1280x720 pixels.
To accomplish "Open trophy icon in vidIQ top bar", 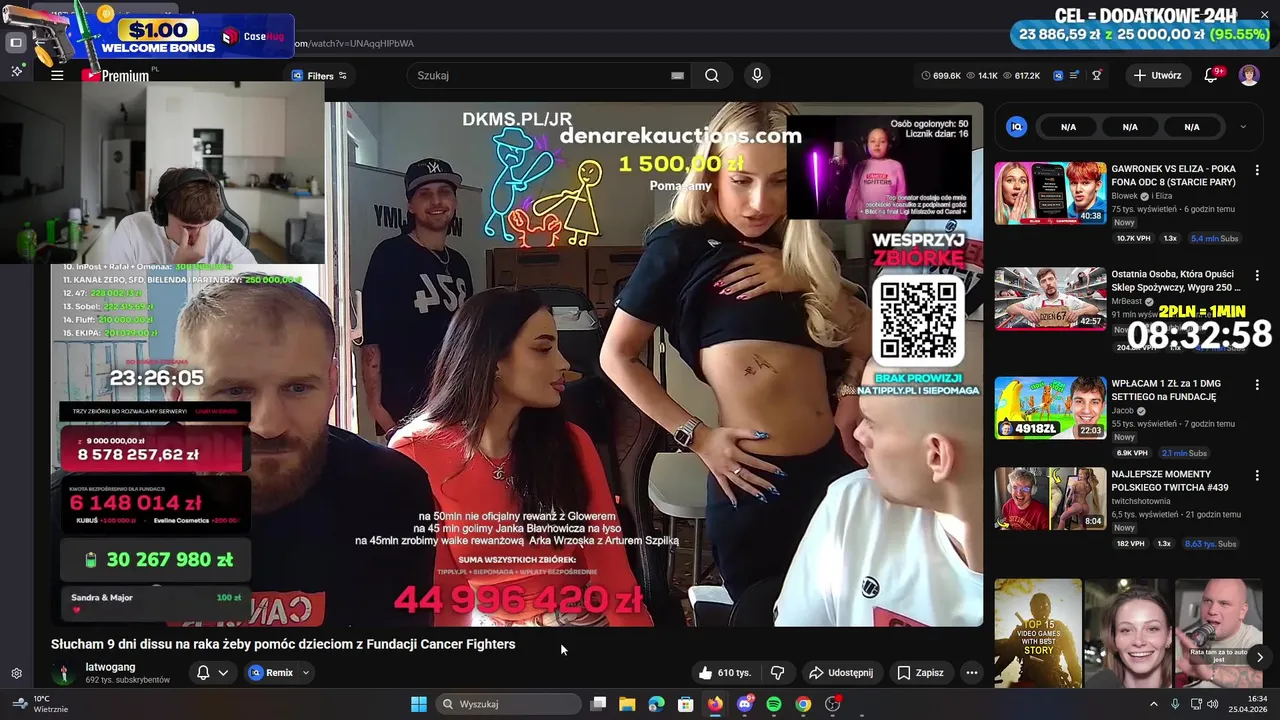I will pos(1097,76).
